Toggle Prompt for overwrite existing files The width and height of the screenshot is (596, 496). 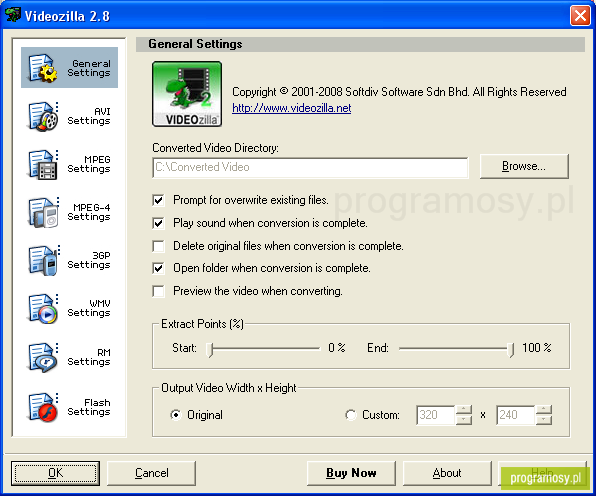coord(159,200)
